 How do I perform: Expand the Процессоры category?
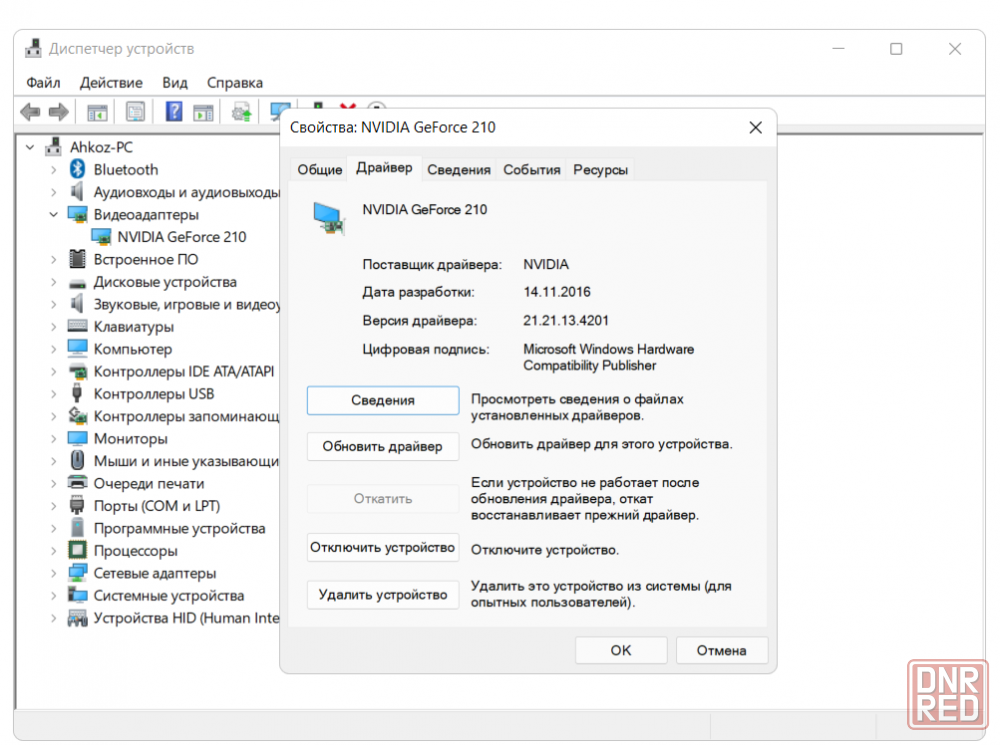pyautogui.click(x=54, y=550)
